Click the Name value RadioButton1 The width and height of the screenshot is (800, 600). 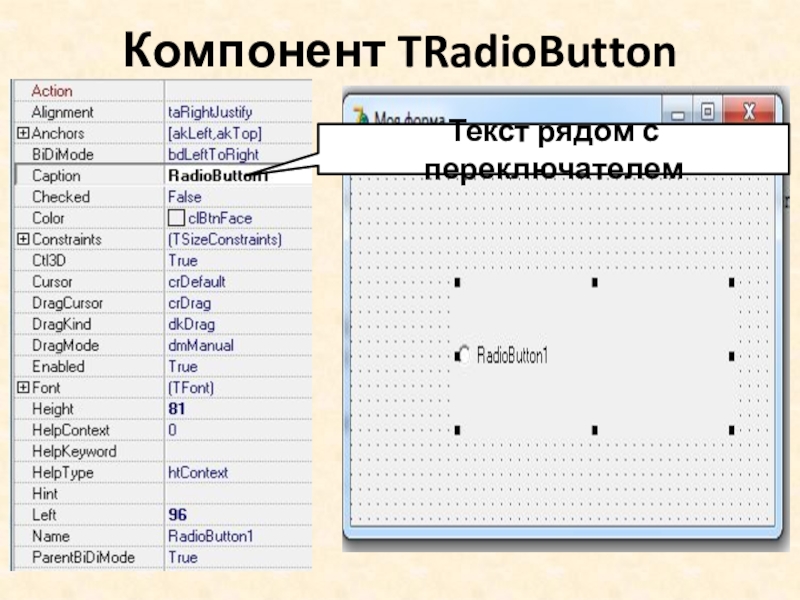(x=211, y=536)
